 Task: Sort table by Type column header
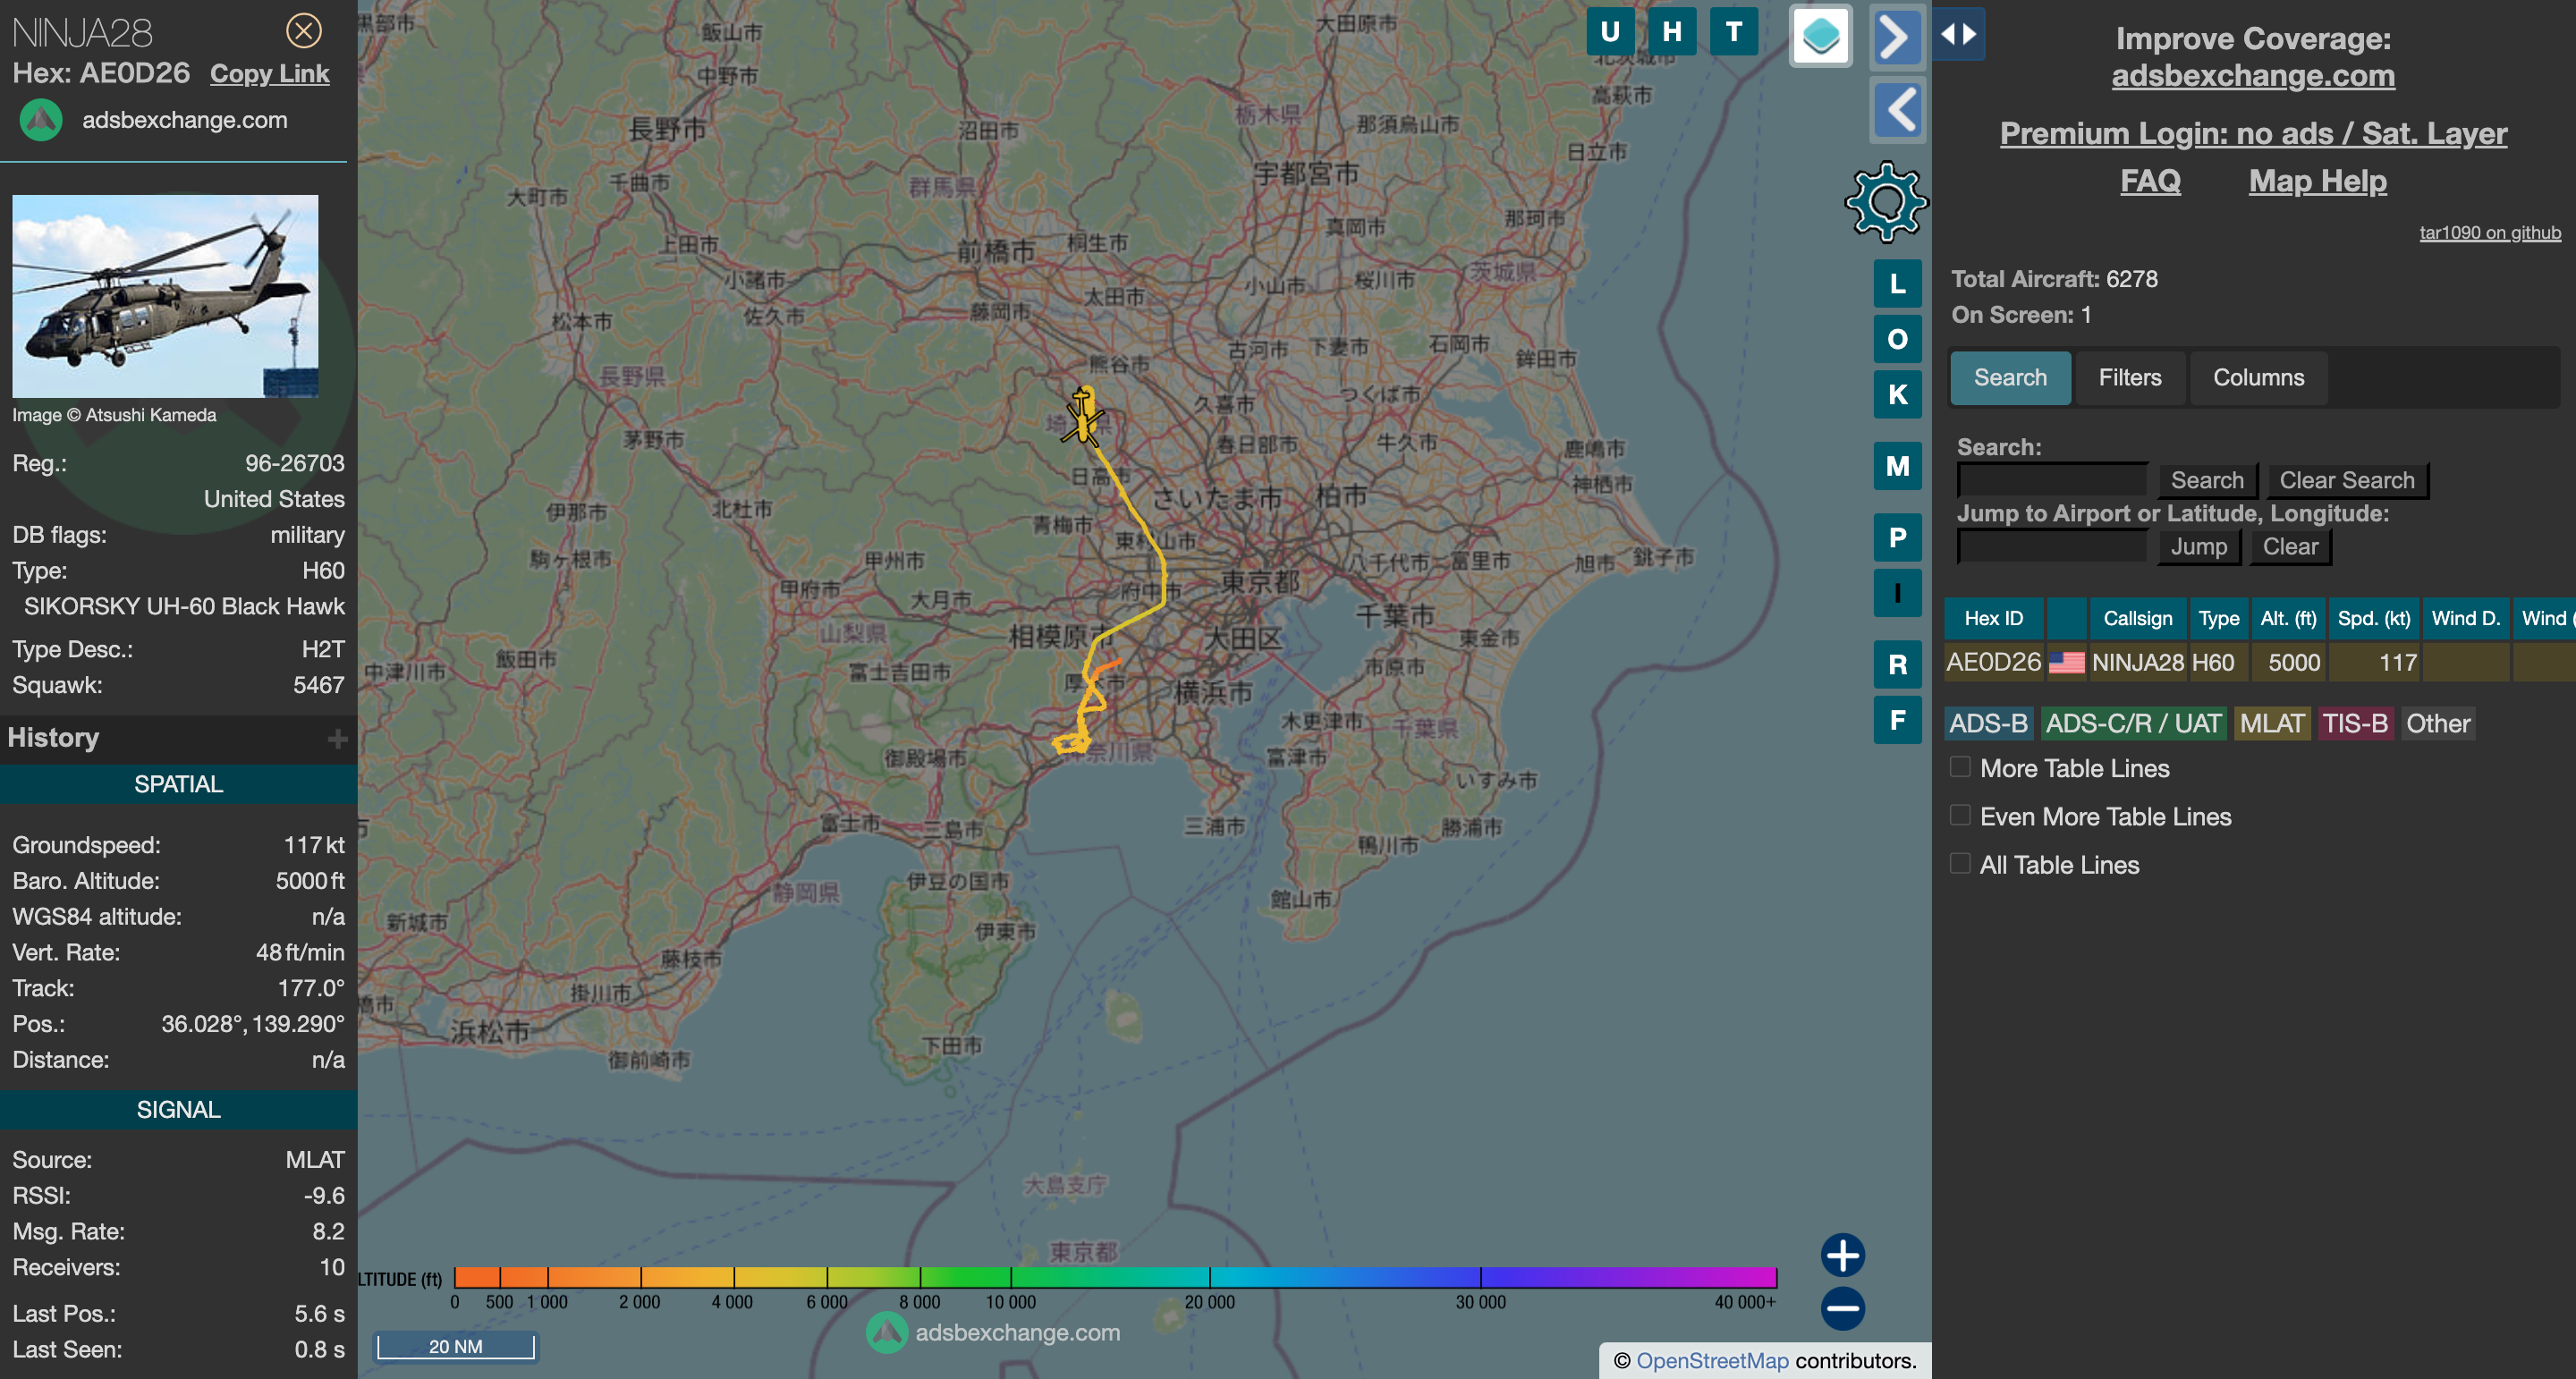point(2218,618)
